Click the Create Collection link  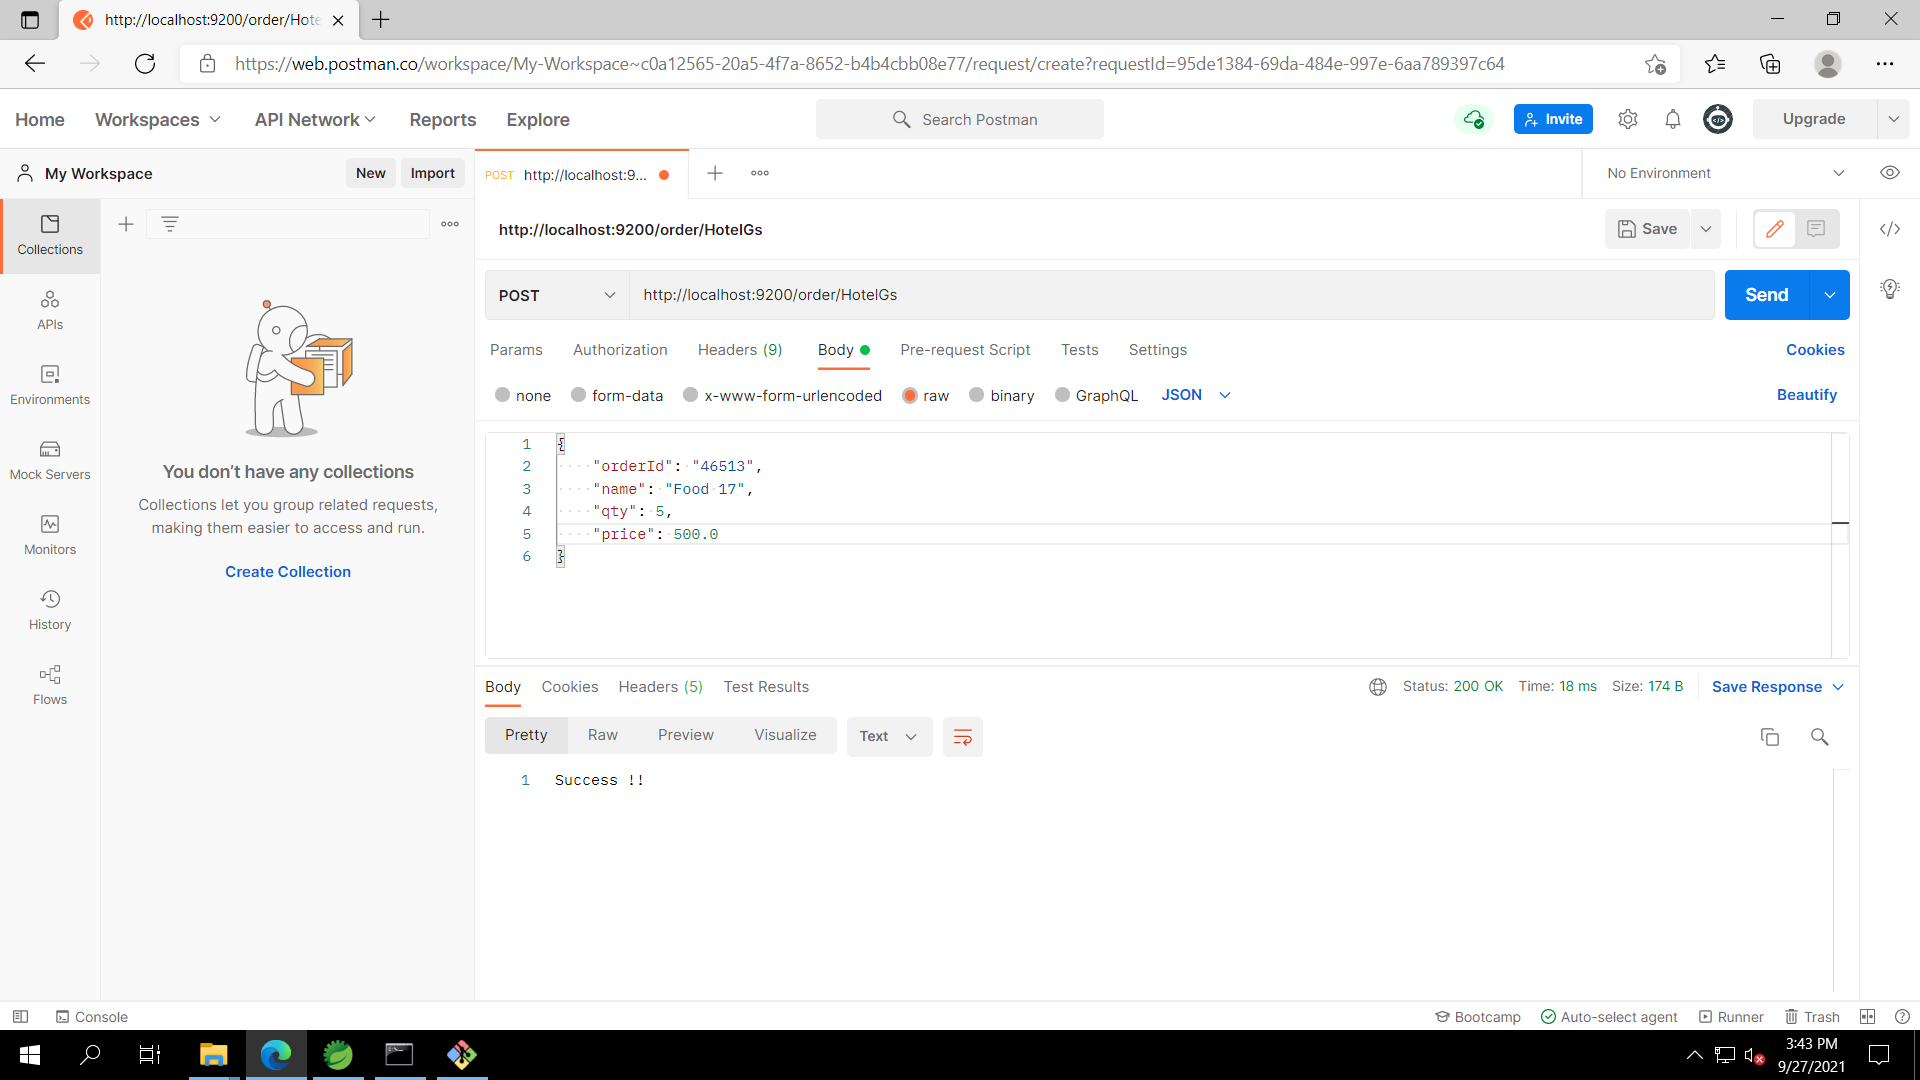point(288,572)
